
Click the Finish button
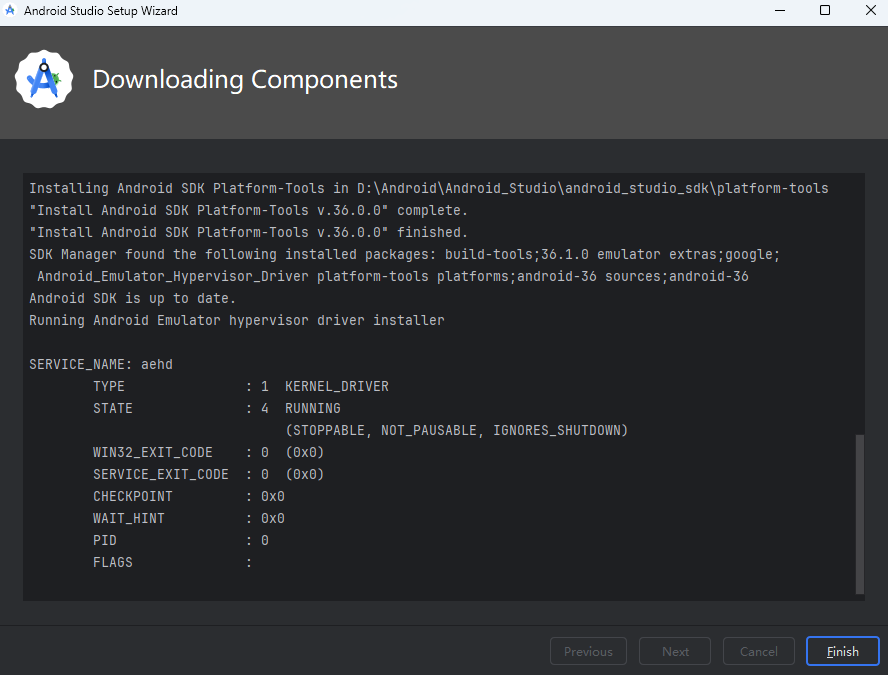tap(842, 651)
